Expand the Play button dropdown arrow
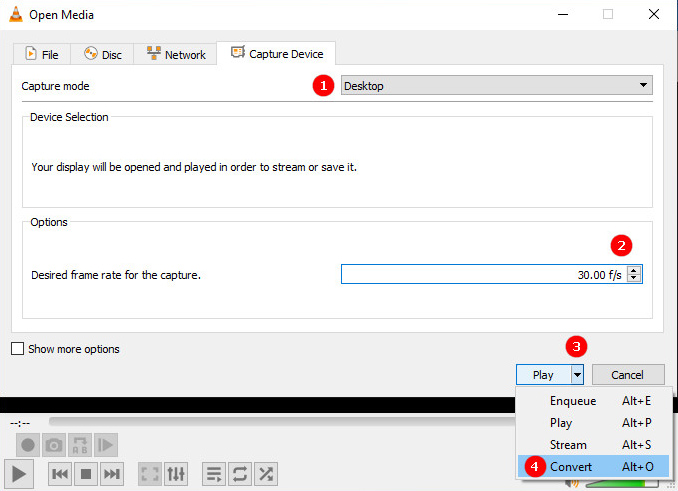This screenshot has height=491, width=678. (577, 375)
